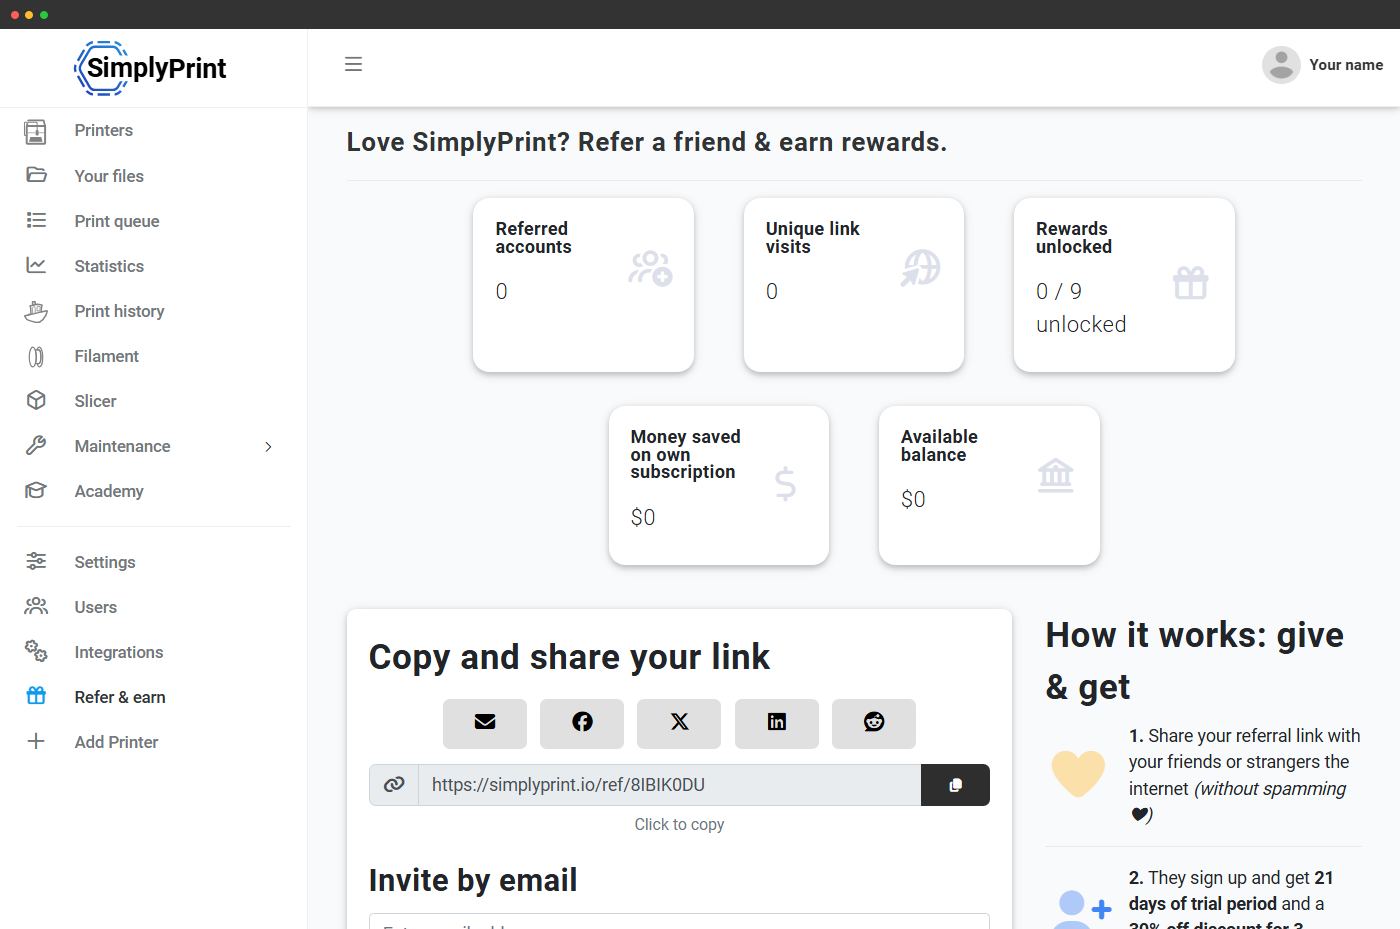Click the Referred accounts card
The image size is (1400, 929).
coord(583,285)
